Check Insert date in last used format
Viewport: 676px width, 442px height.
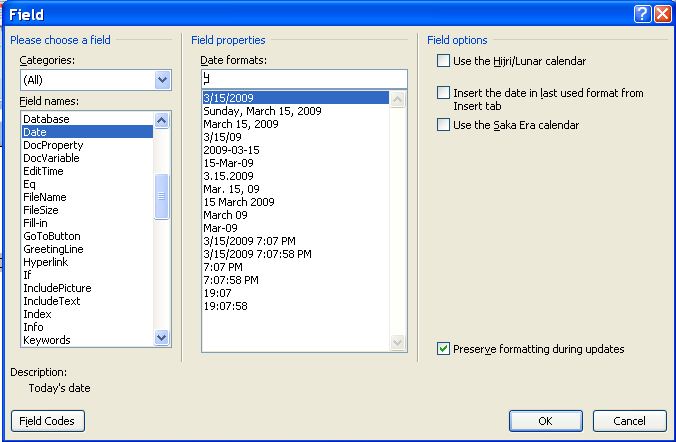[x=443, y=93]
